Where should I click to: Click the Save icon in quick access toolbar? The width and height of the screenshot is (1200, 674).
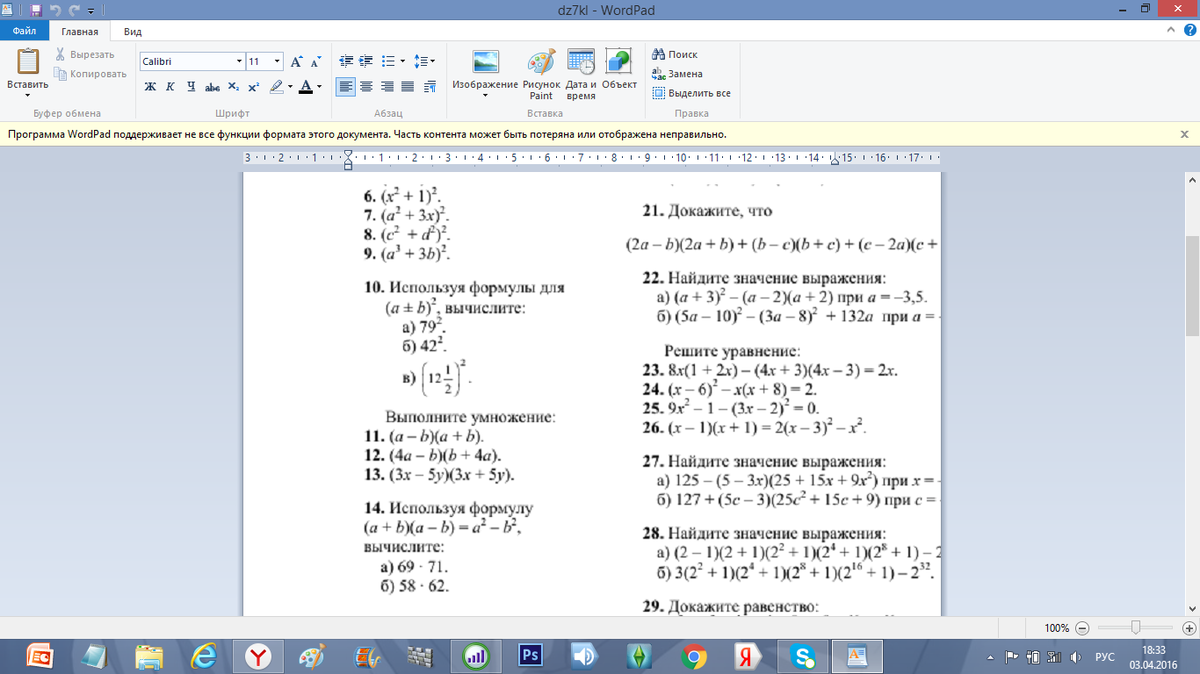click(x=37, y=10)
